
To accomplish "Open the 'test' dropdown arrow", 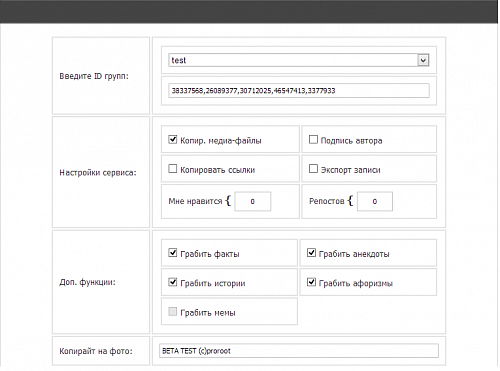I will click(x=423, y=60).
